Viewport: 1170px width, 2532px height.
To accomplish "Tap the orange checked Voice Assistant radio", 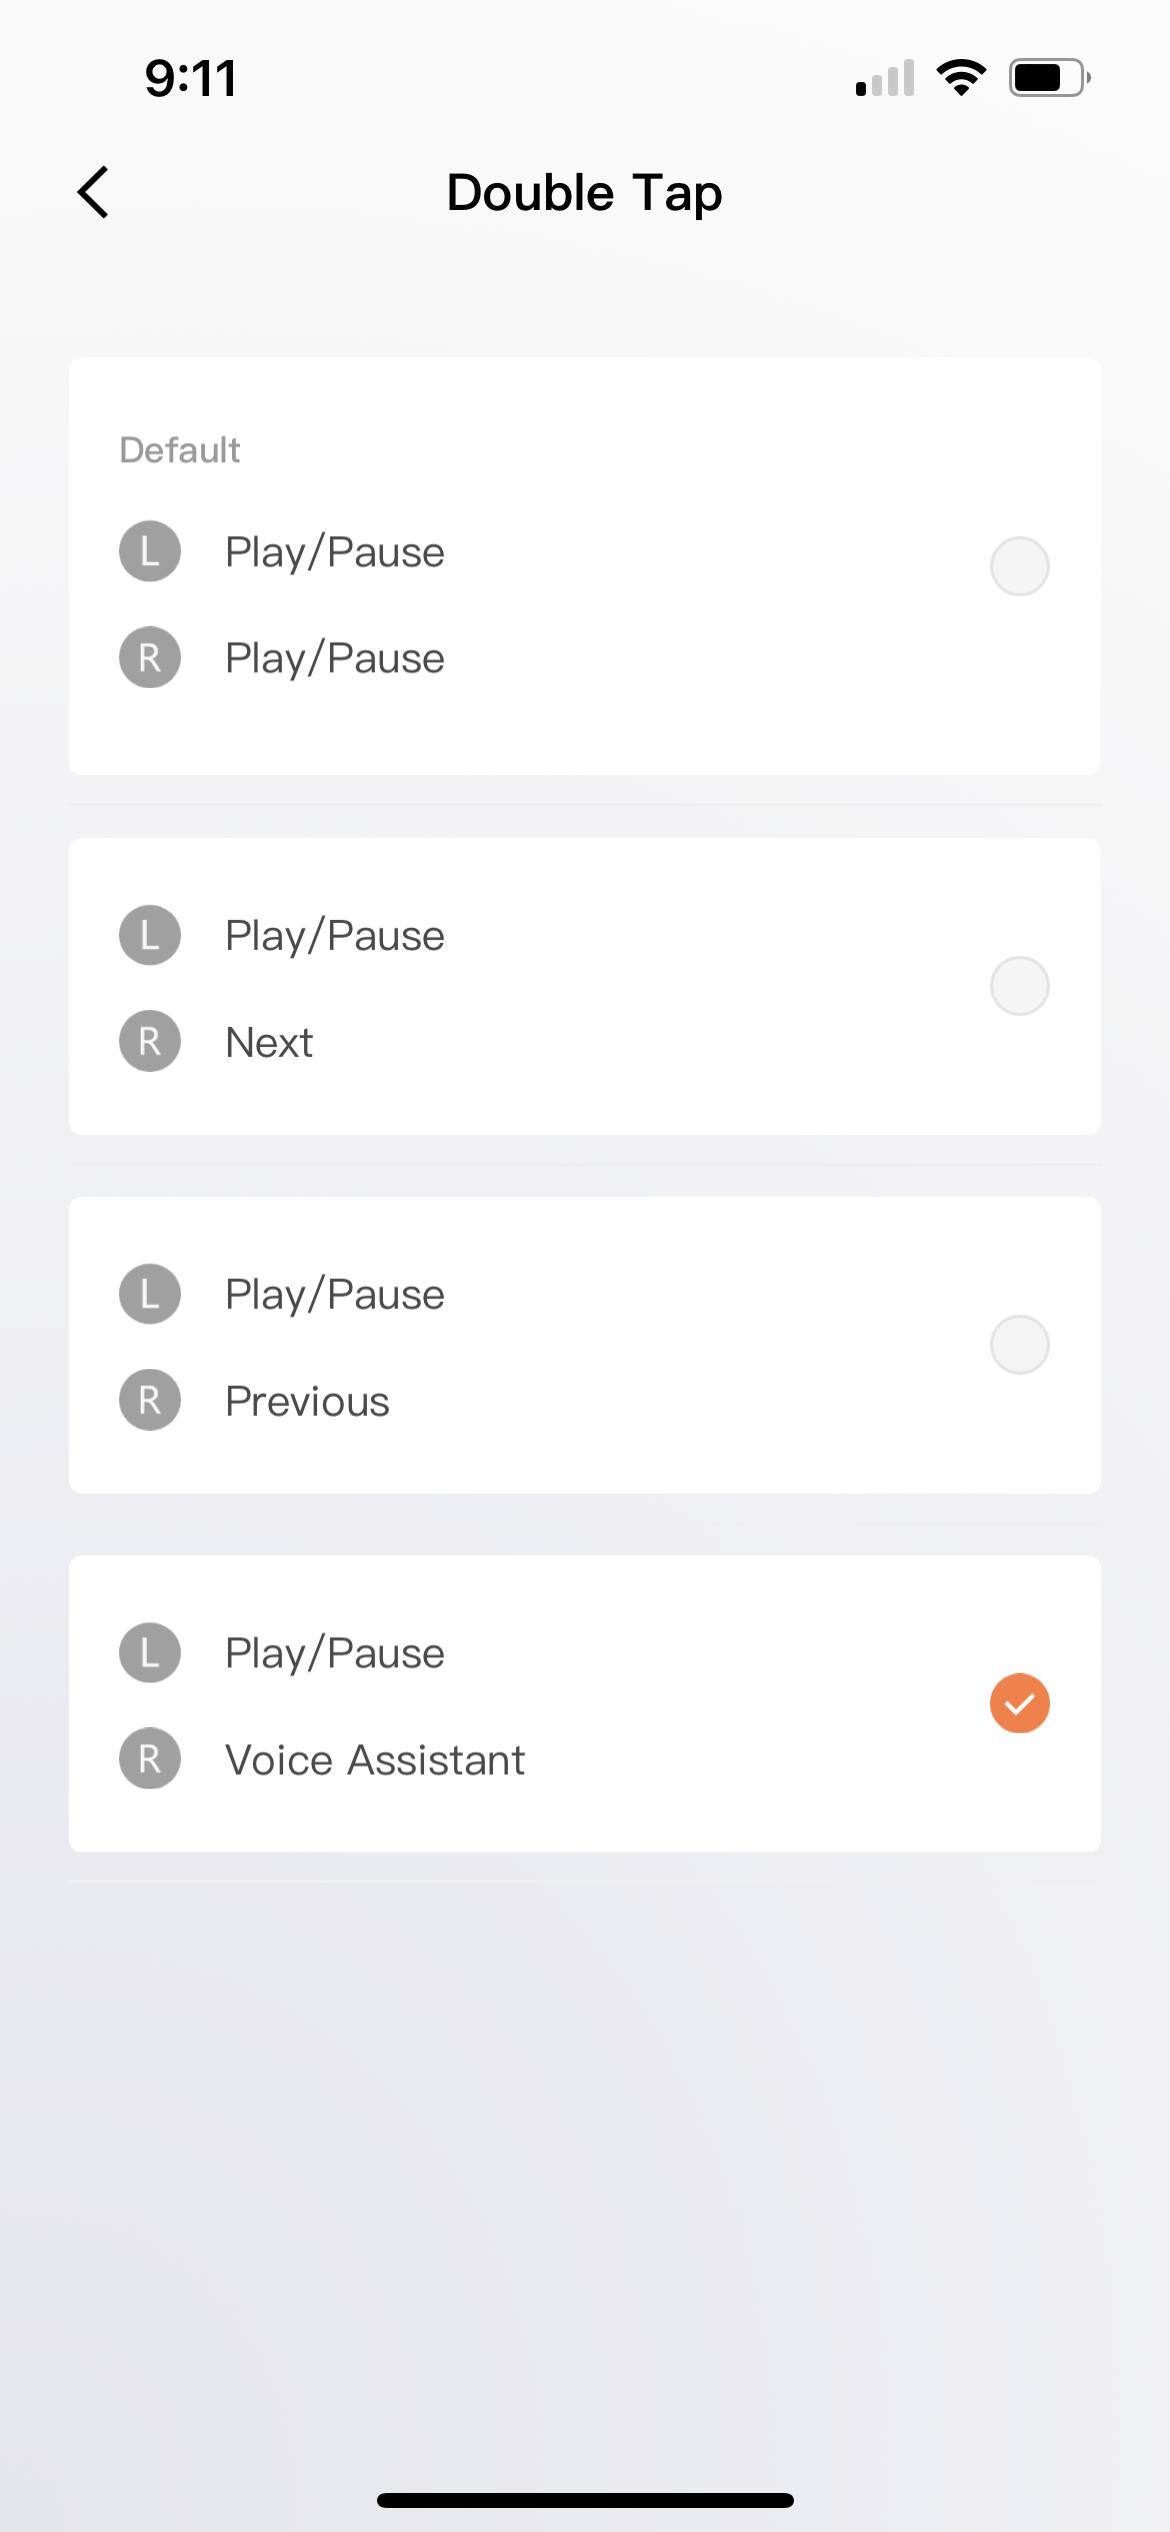I will [1019, 1703].
